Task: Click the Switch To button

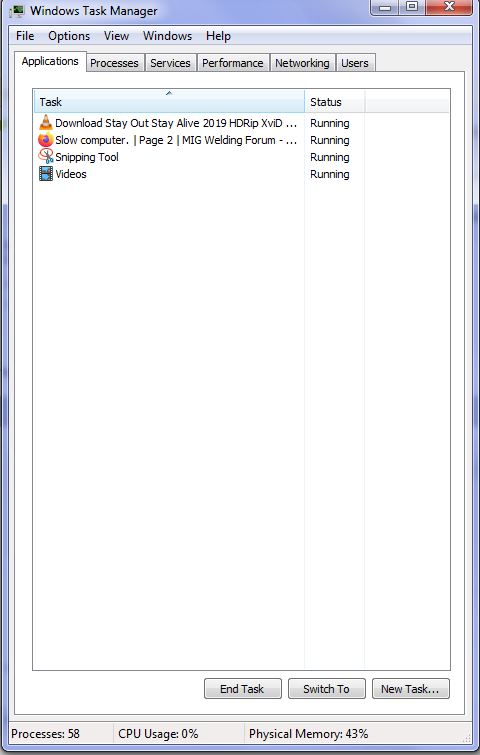Action: click(x=326, y=689)
